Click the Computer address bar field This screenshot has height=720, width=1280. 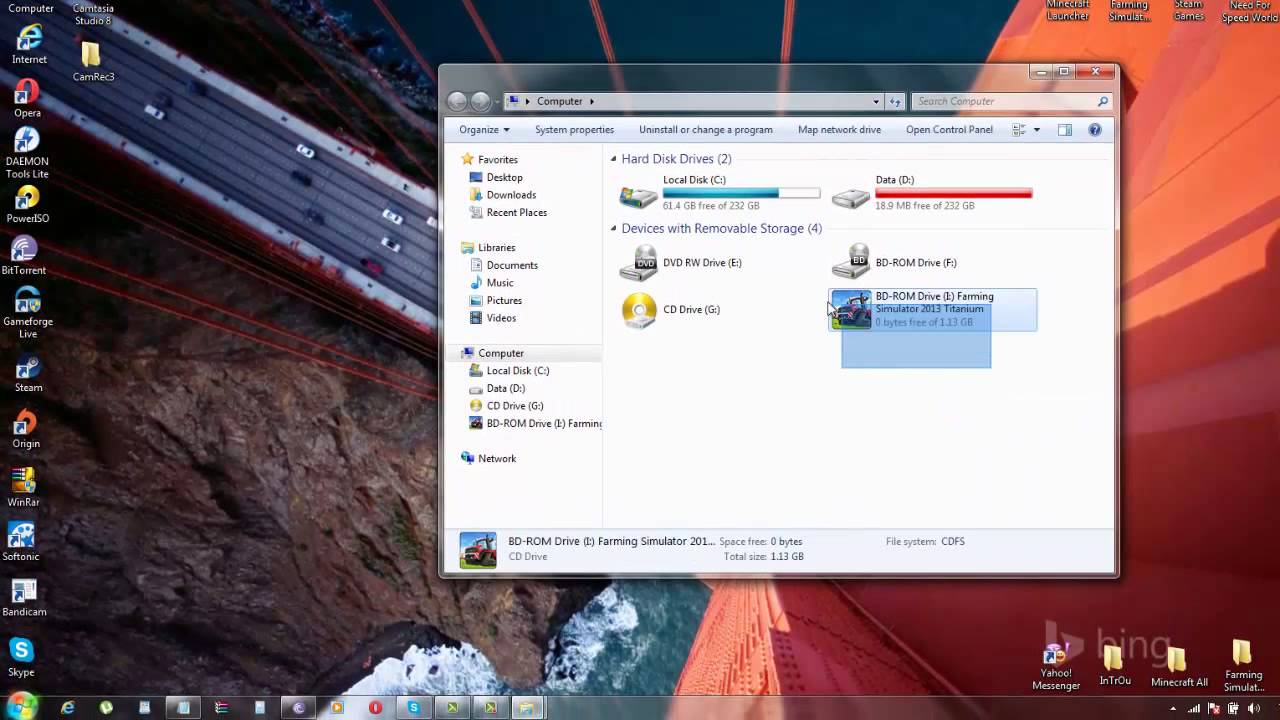(693, 101)
